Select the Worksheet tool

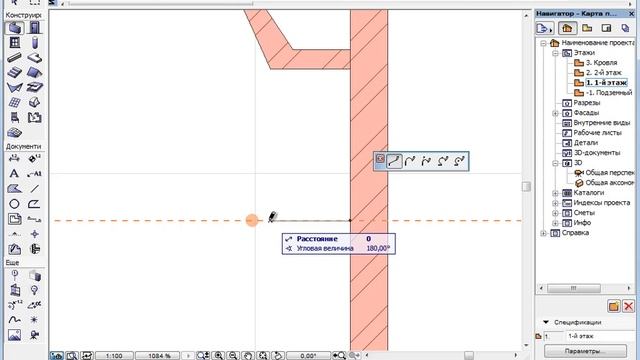pos(15,249)
